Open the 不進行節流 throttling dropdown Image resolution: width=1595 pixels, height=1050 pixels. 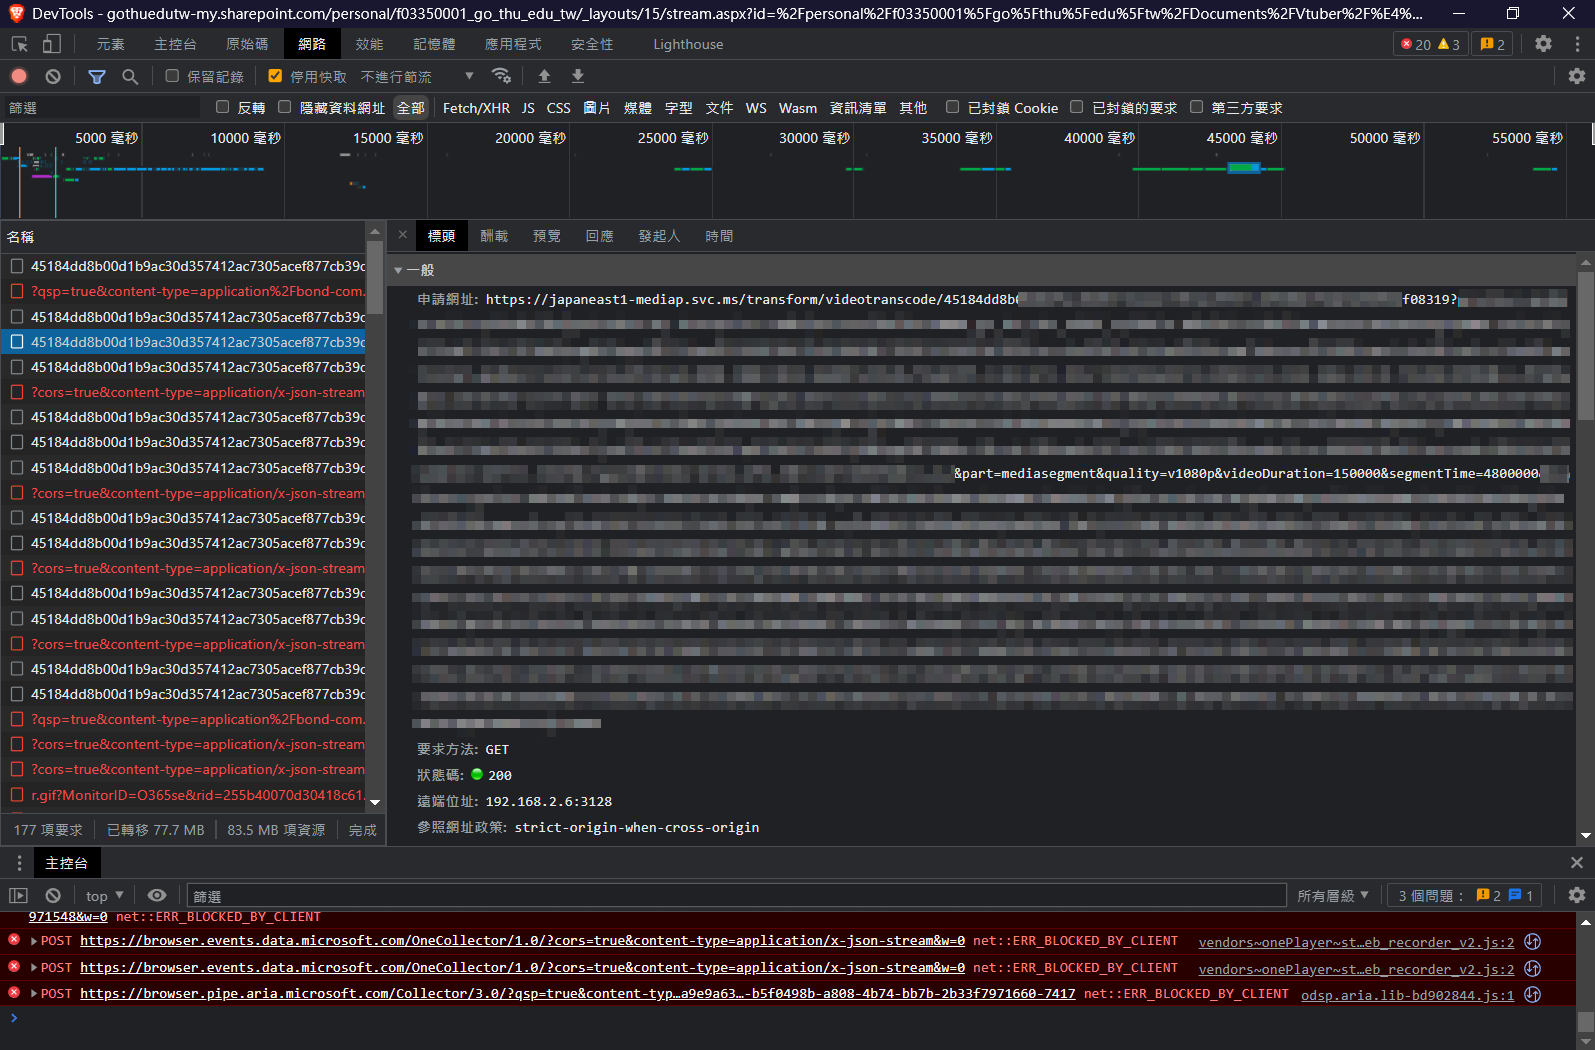pos(417,77)
